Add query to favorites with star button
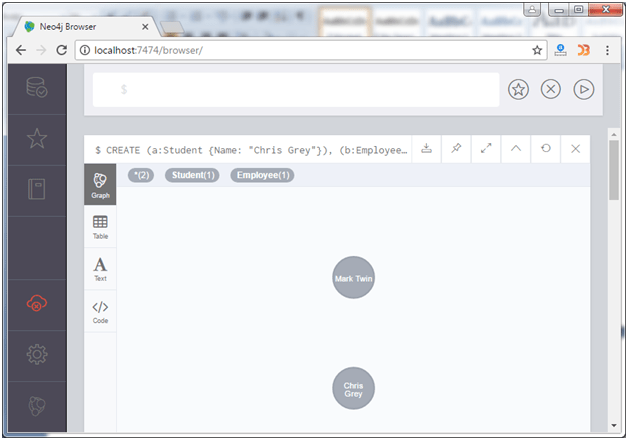 point(518,89)
